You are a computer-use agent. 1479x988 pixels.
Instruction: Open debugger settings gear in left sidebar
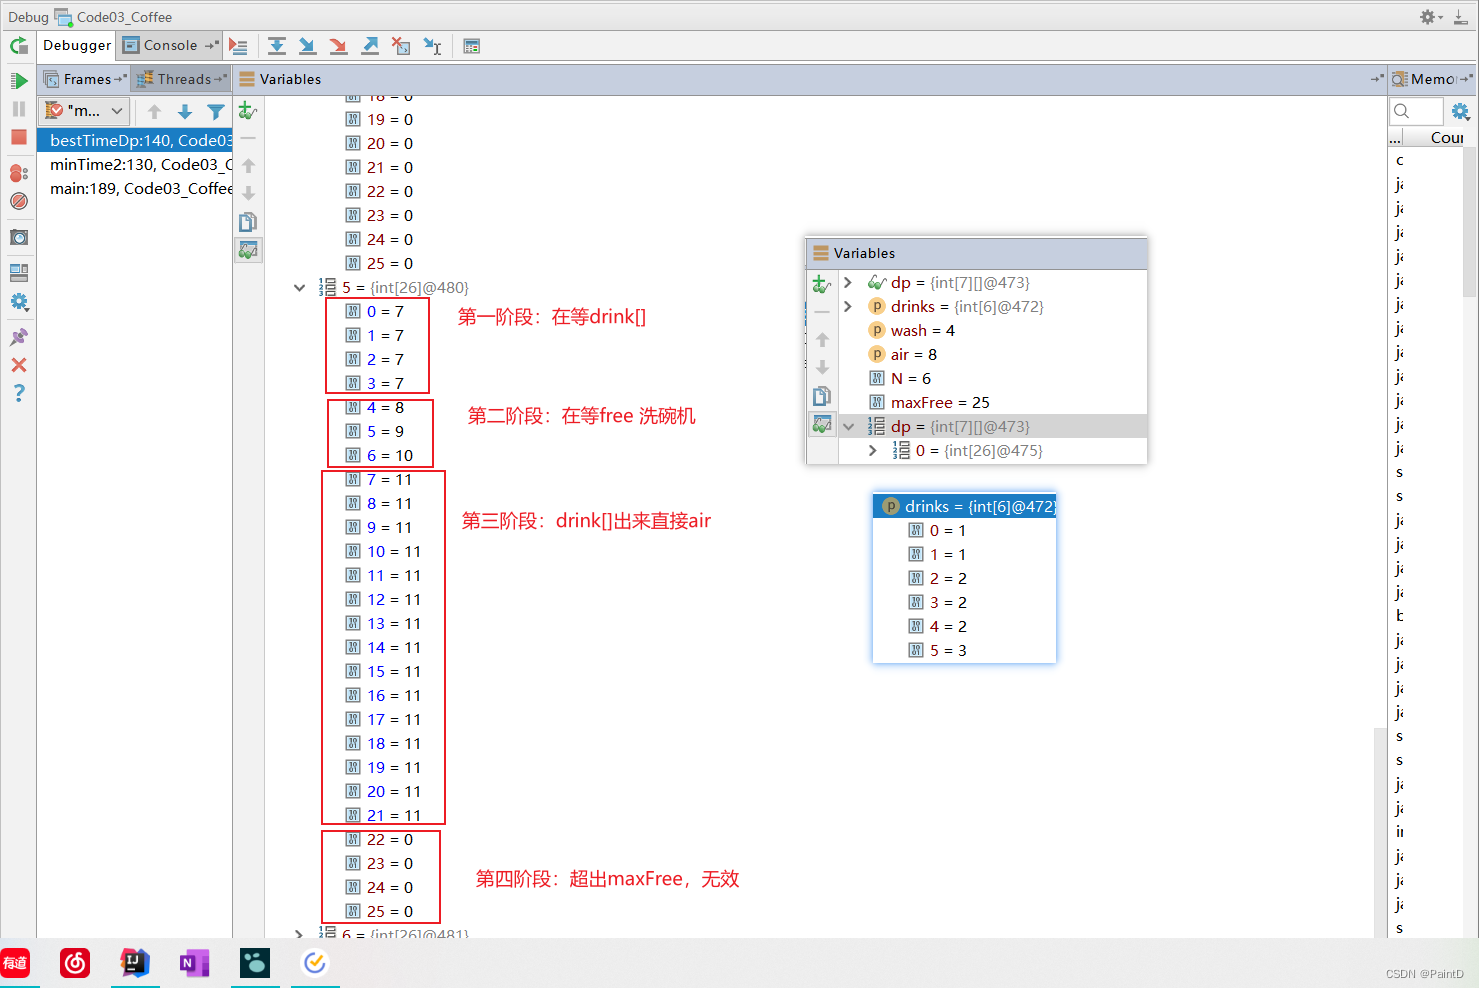(x=19, y=302)
